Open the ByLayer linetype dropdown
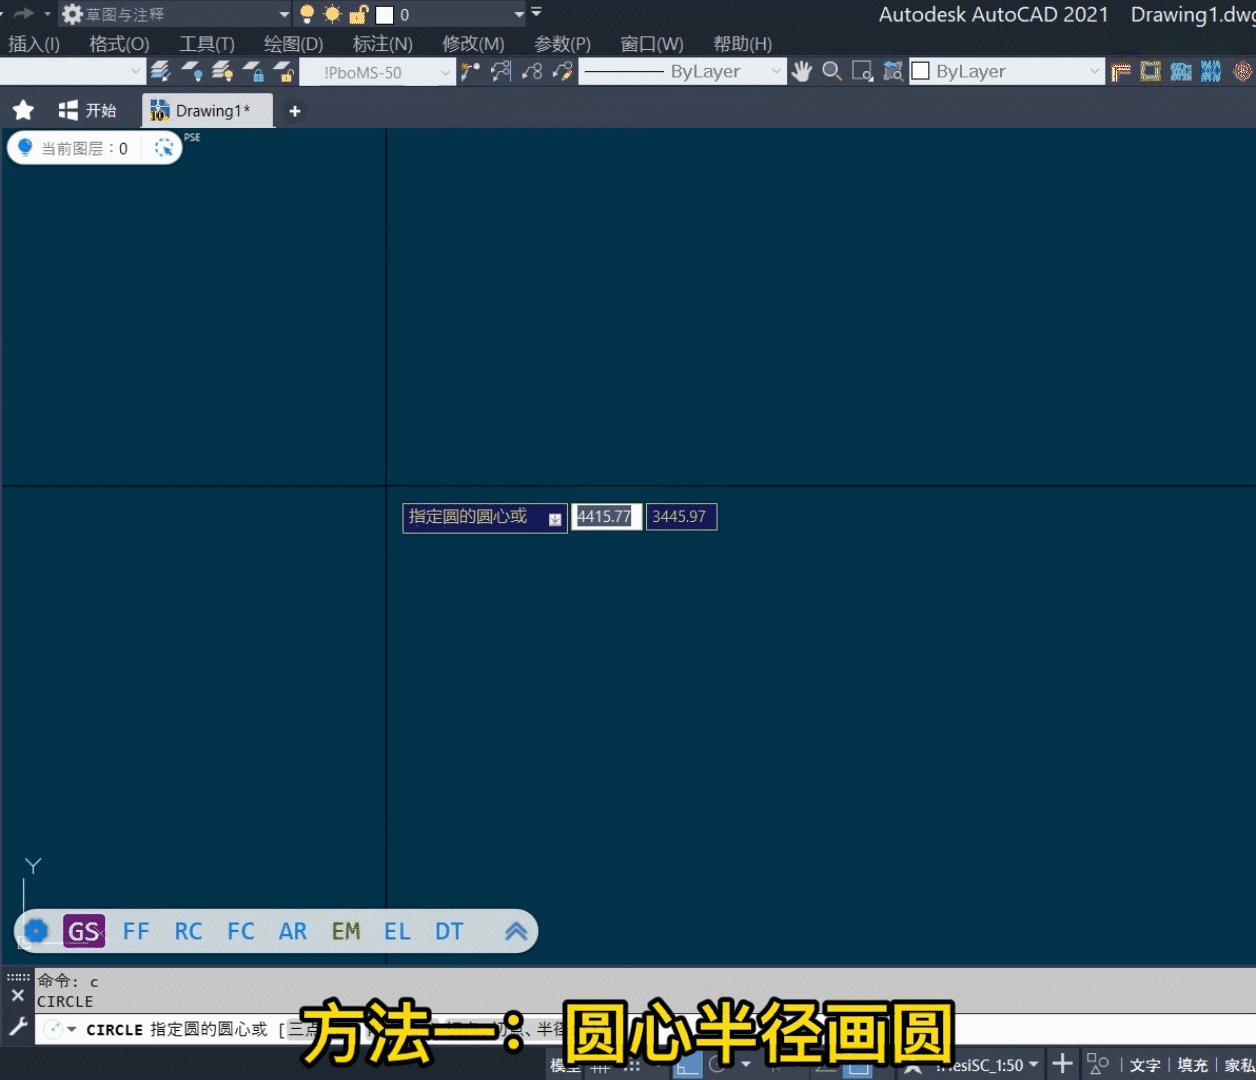The width and height of the screenshot is (1256, 1080). 777,71
